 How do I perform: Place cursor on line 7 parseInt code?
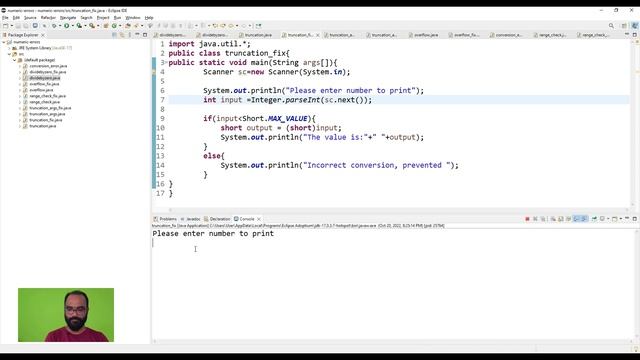pos(311,100)
